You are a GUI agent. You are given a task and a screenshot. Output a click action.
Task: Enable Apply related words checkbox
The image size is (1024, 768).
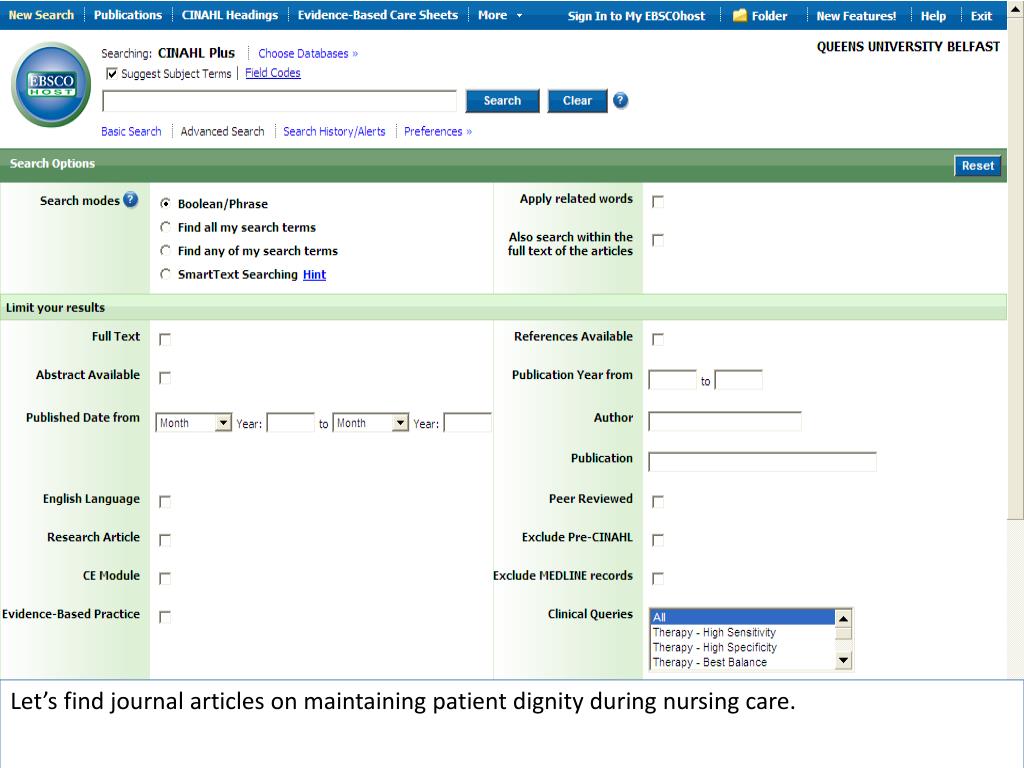[658, 202]
